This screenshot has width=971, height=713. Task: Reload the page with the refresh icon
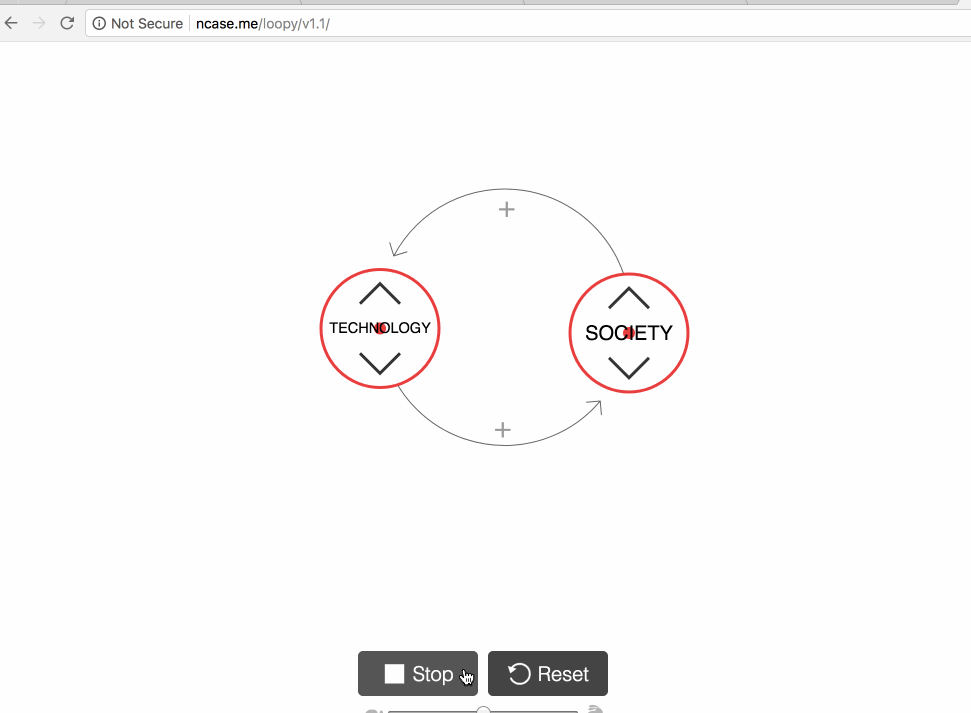pos(67,24)
